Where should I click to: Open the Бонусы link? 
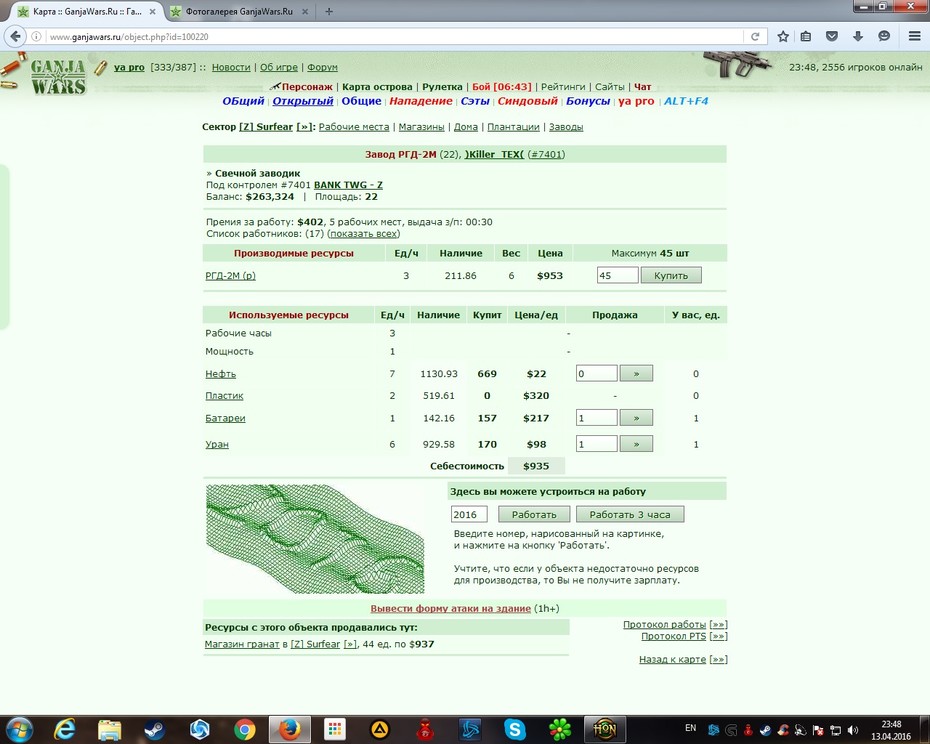pos(588,101)
